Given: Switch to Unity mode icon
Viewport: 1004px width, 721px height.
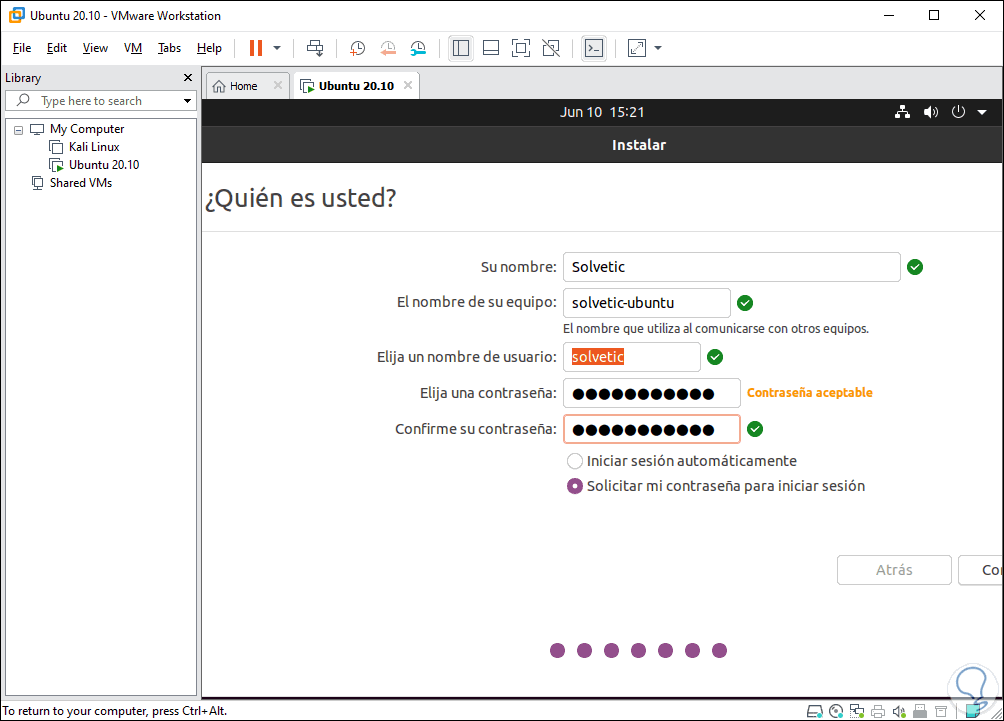Looking at the screenshot, I should [551, 48].
